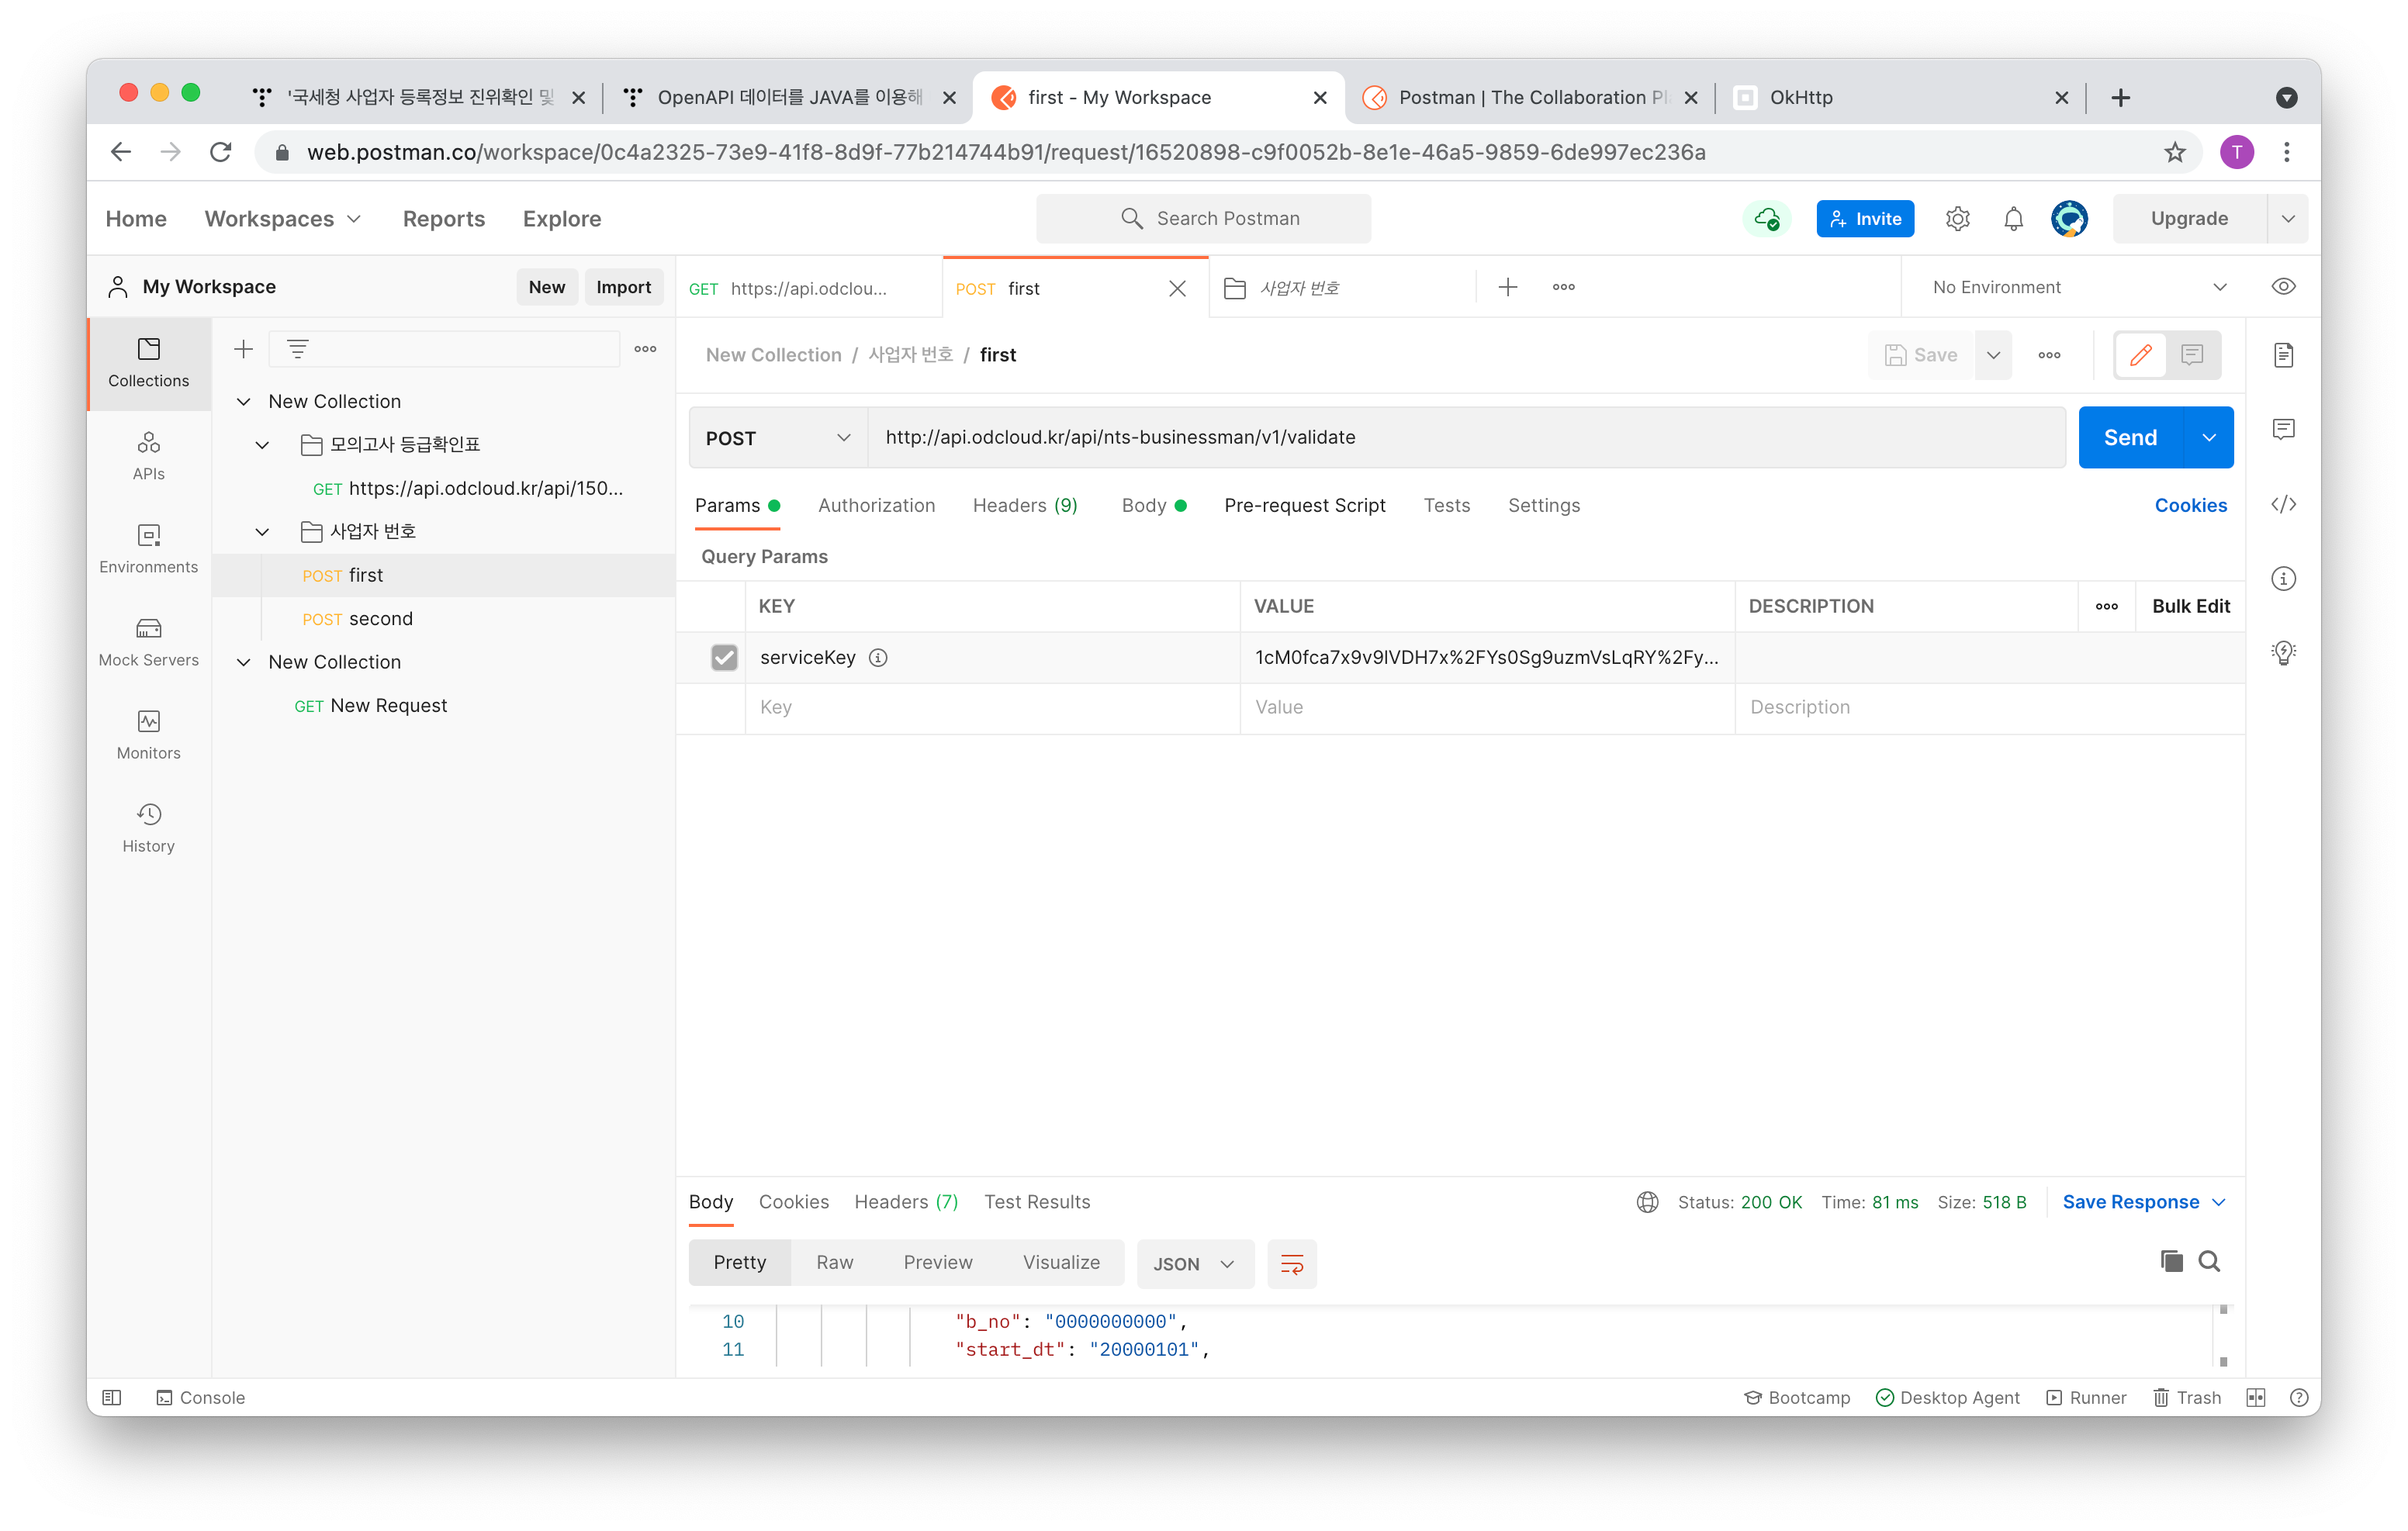This screenshot has height=1531, width=2408.
Task: Switch to comment mode icon beside edit pencil
Action: [2192, 355]
